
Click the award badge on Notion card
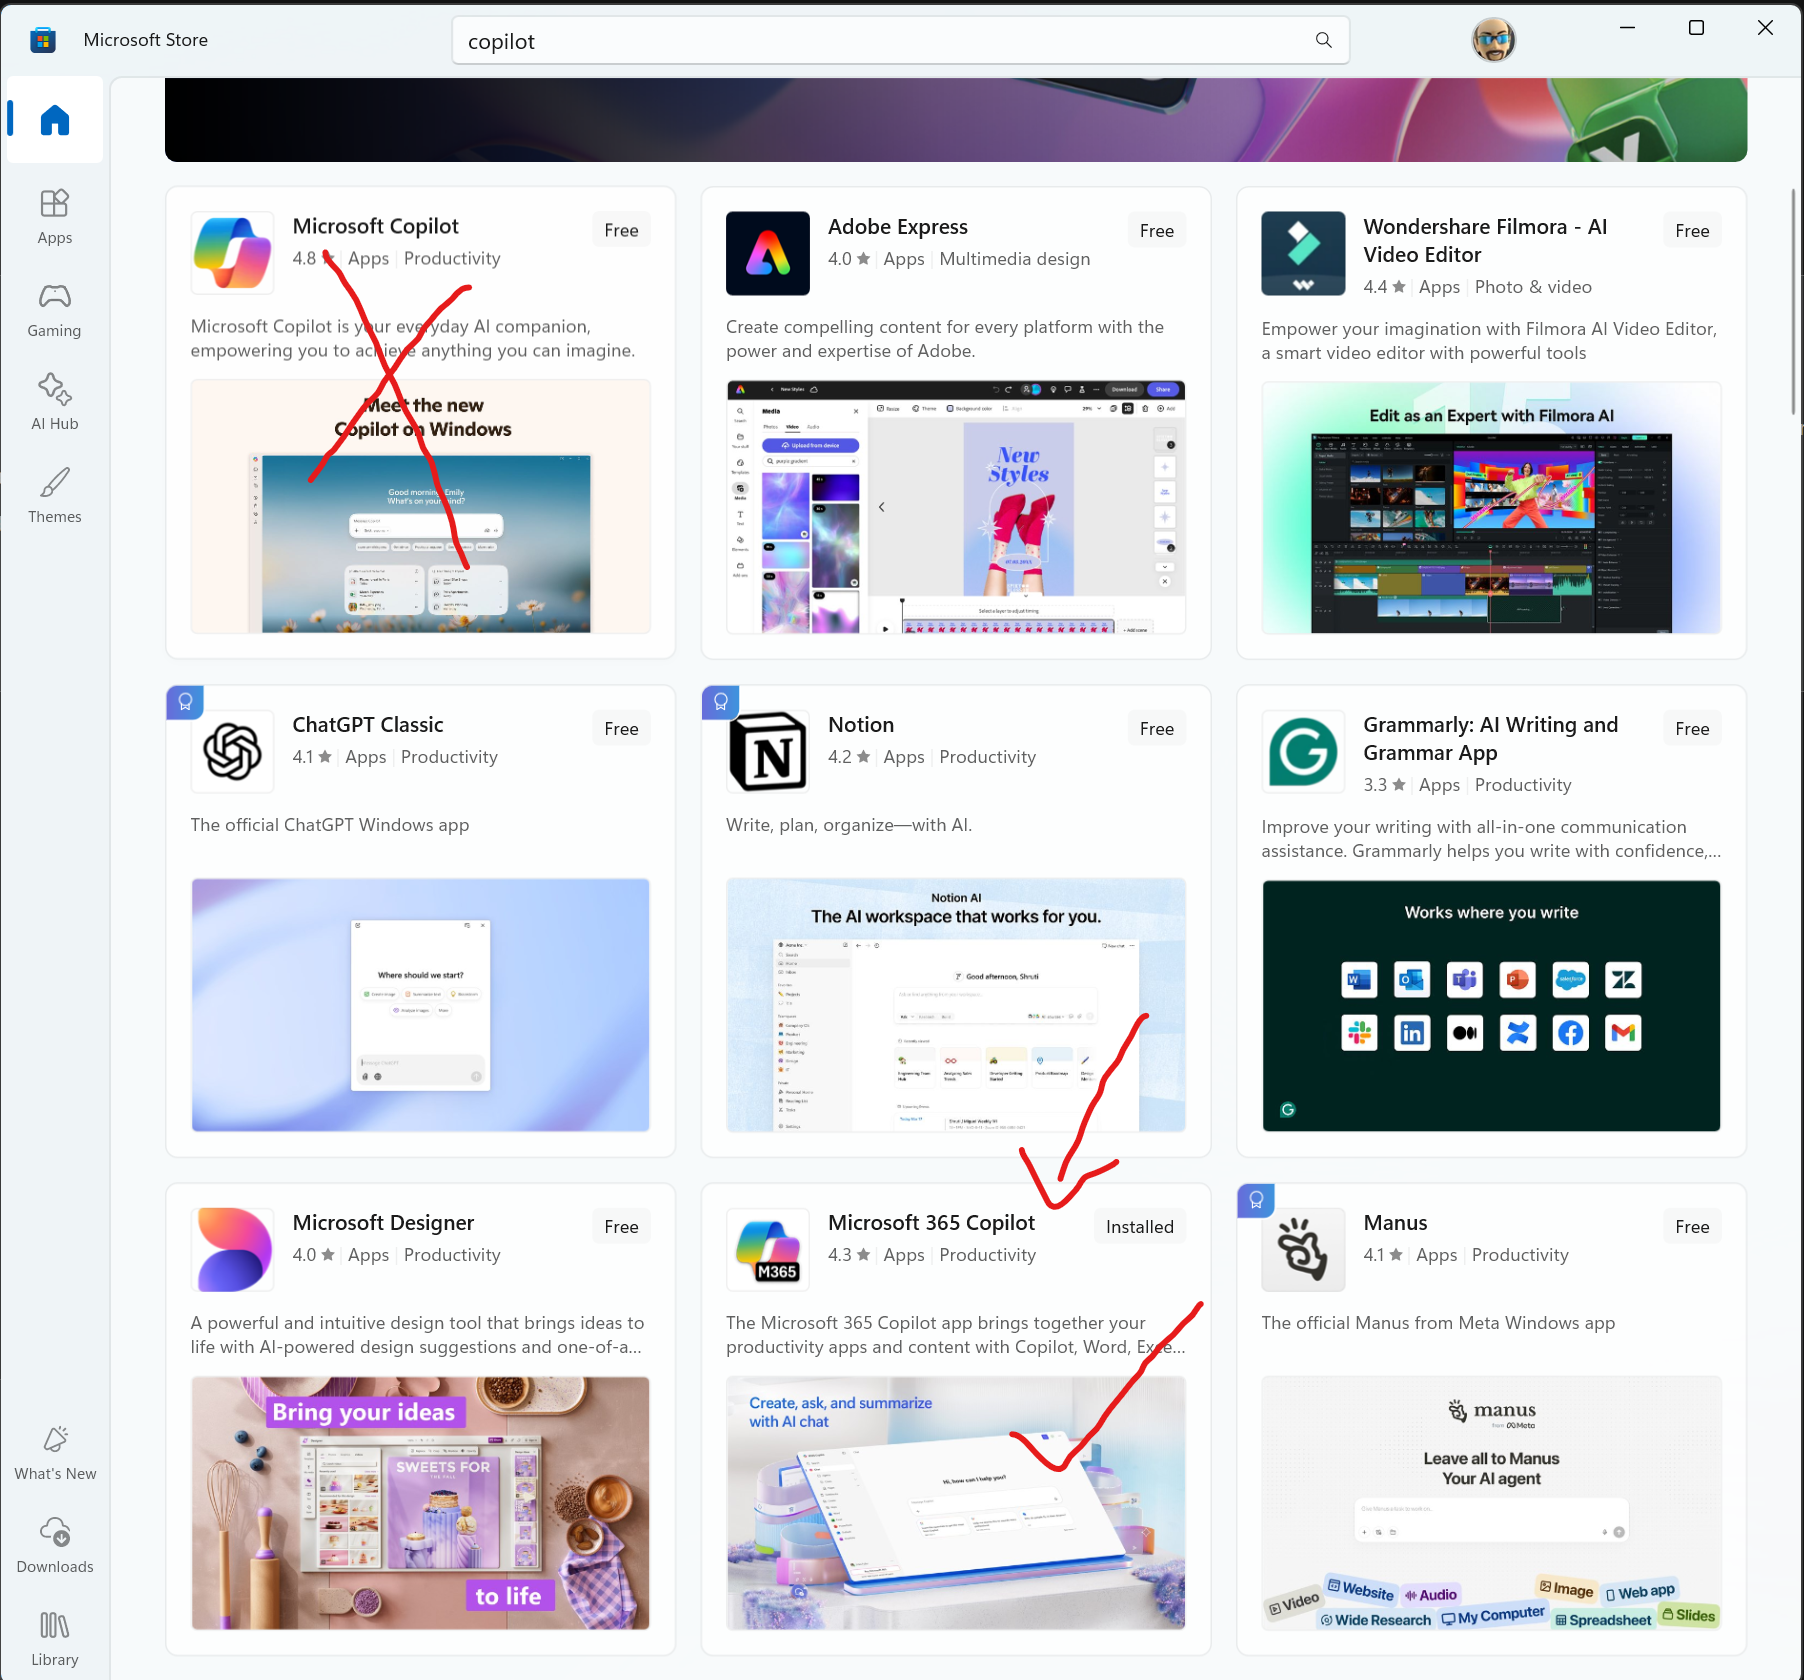pyautogui.click(x=721, y=702)
